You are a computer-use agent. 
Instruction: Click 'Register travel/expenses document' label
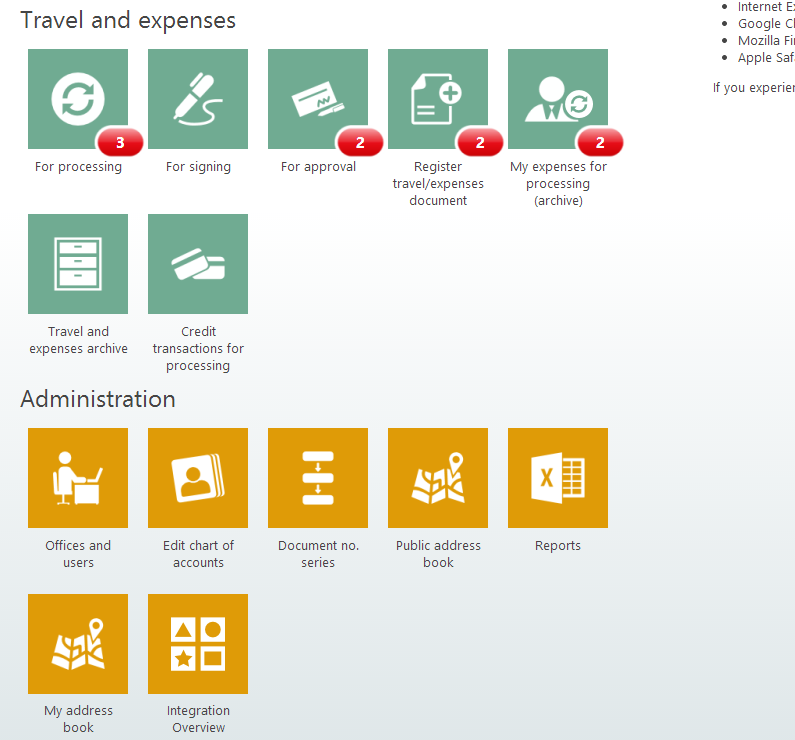[438, 183]
